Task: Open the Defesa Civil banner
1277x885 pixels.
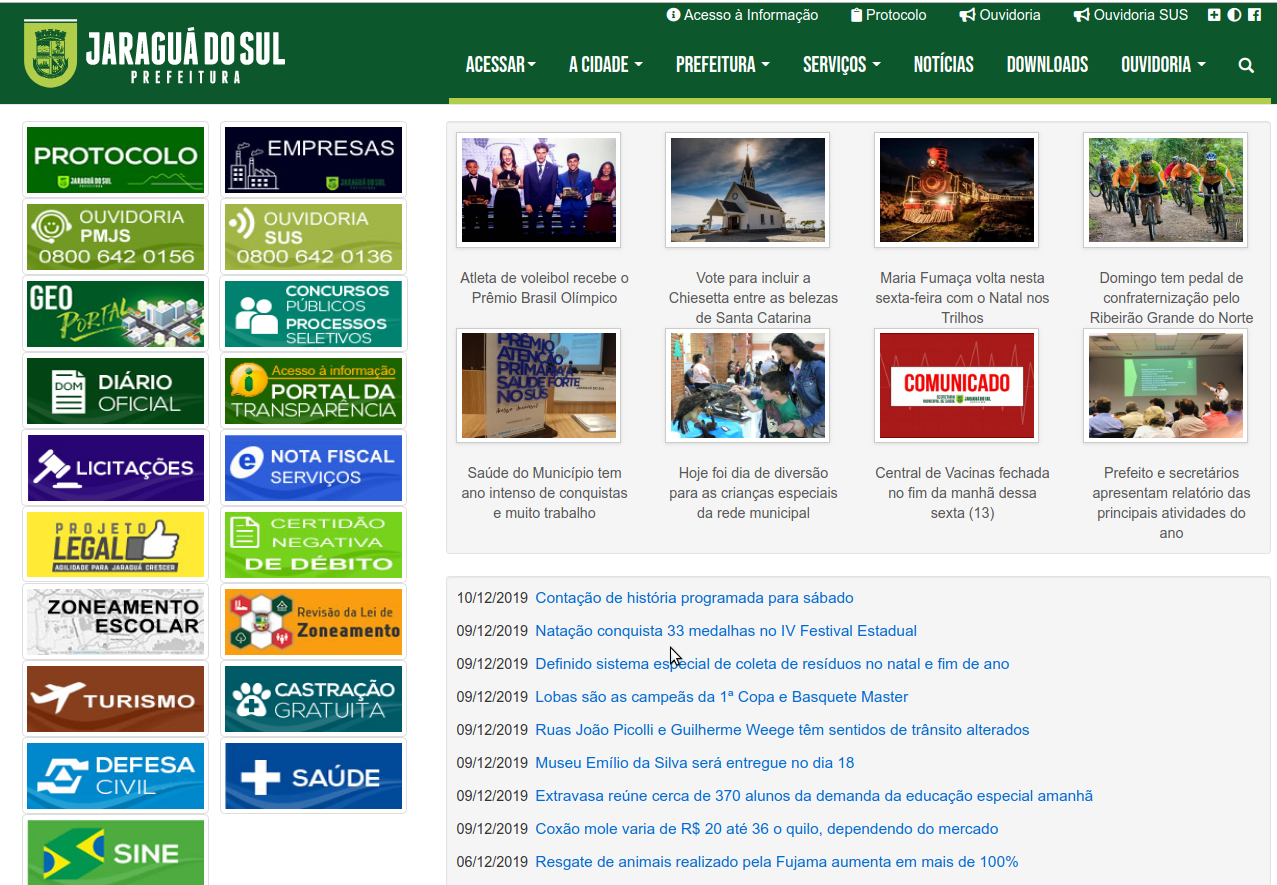Action: pyautogui.click(x=115, y=776)
